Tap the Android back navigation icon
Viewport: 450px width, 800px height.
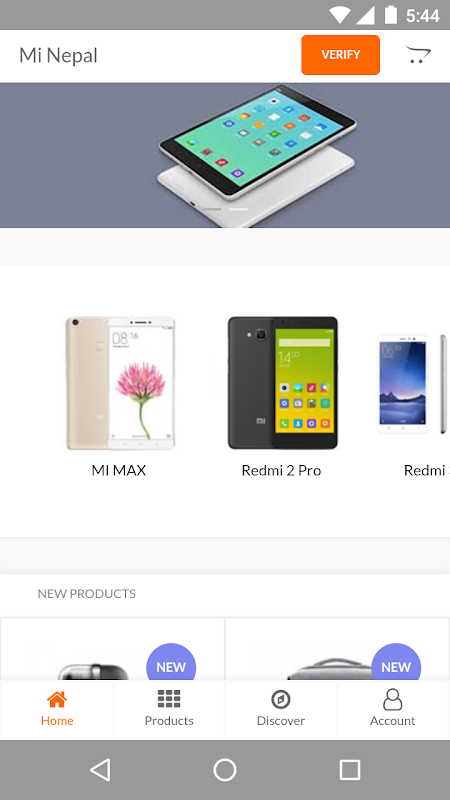click(100, 770)
